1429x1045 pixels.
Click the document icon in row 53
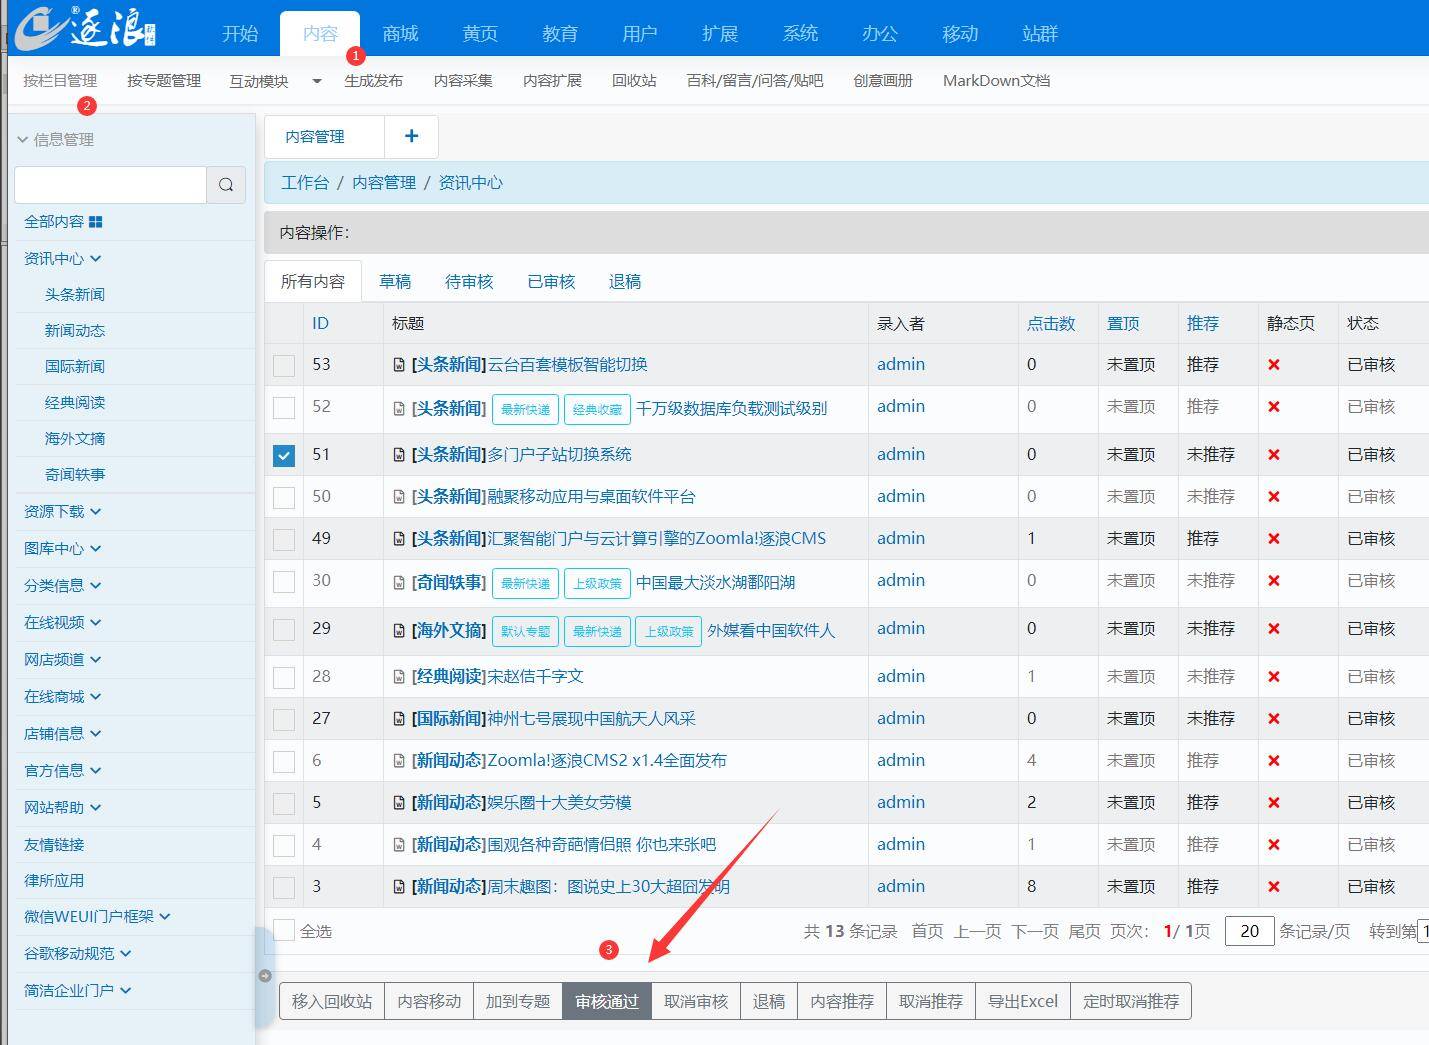point(399,365)
